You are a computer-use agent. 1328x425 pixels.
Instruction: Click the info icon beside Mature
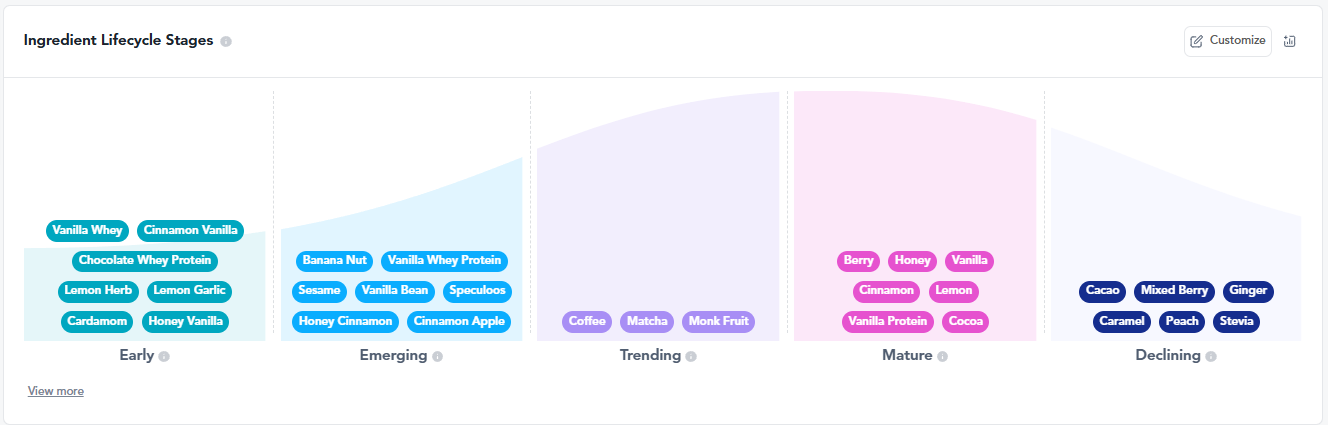point(942,356)
